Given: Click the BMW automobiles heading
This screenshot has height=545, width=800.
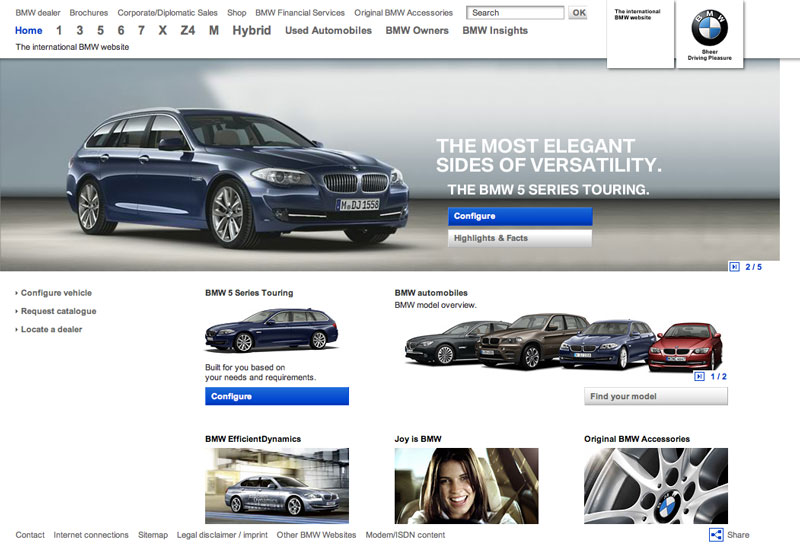Looking at the screenshot, I should pos(431,293).
